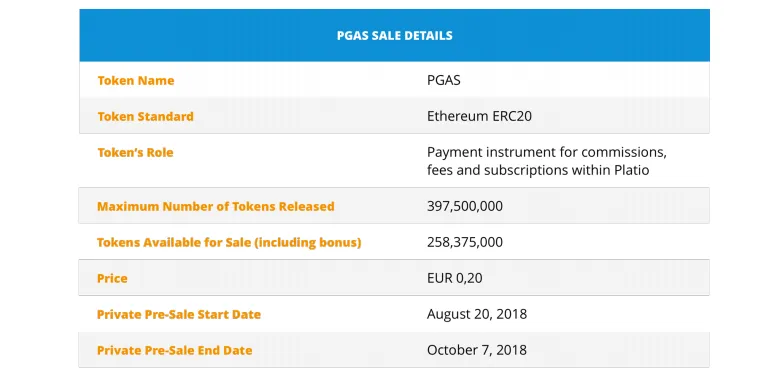The width and height of the screenshot is (764, 372).
Task: Click the text mentioning Platio subscriptions
Action: pos(538,171)
